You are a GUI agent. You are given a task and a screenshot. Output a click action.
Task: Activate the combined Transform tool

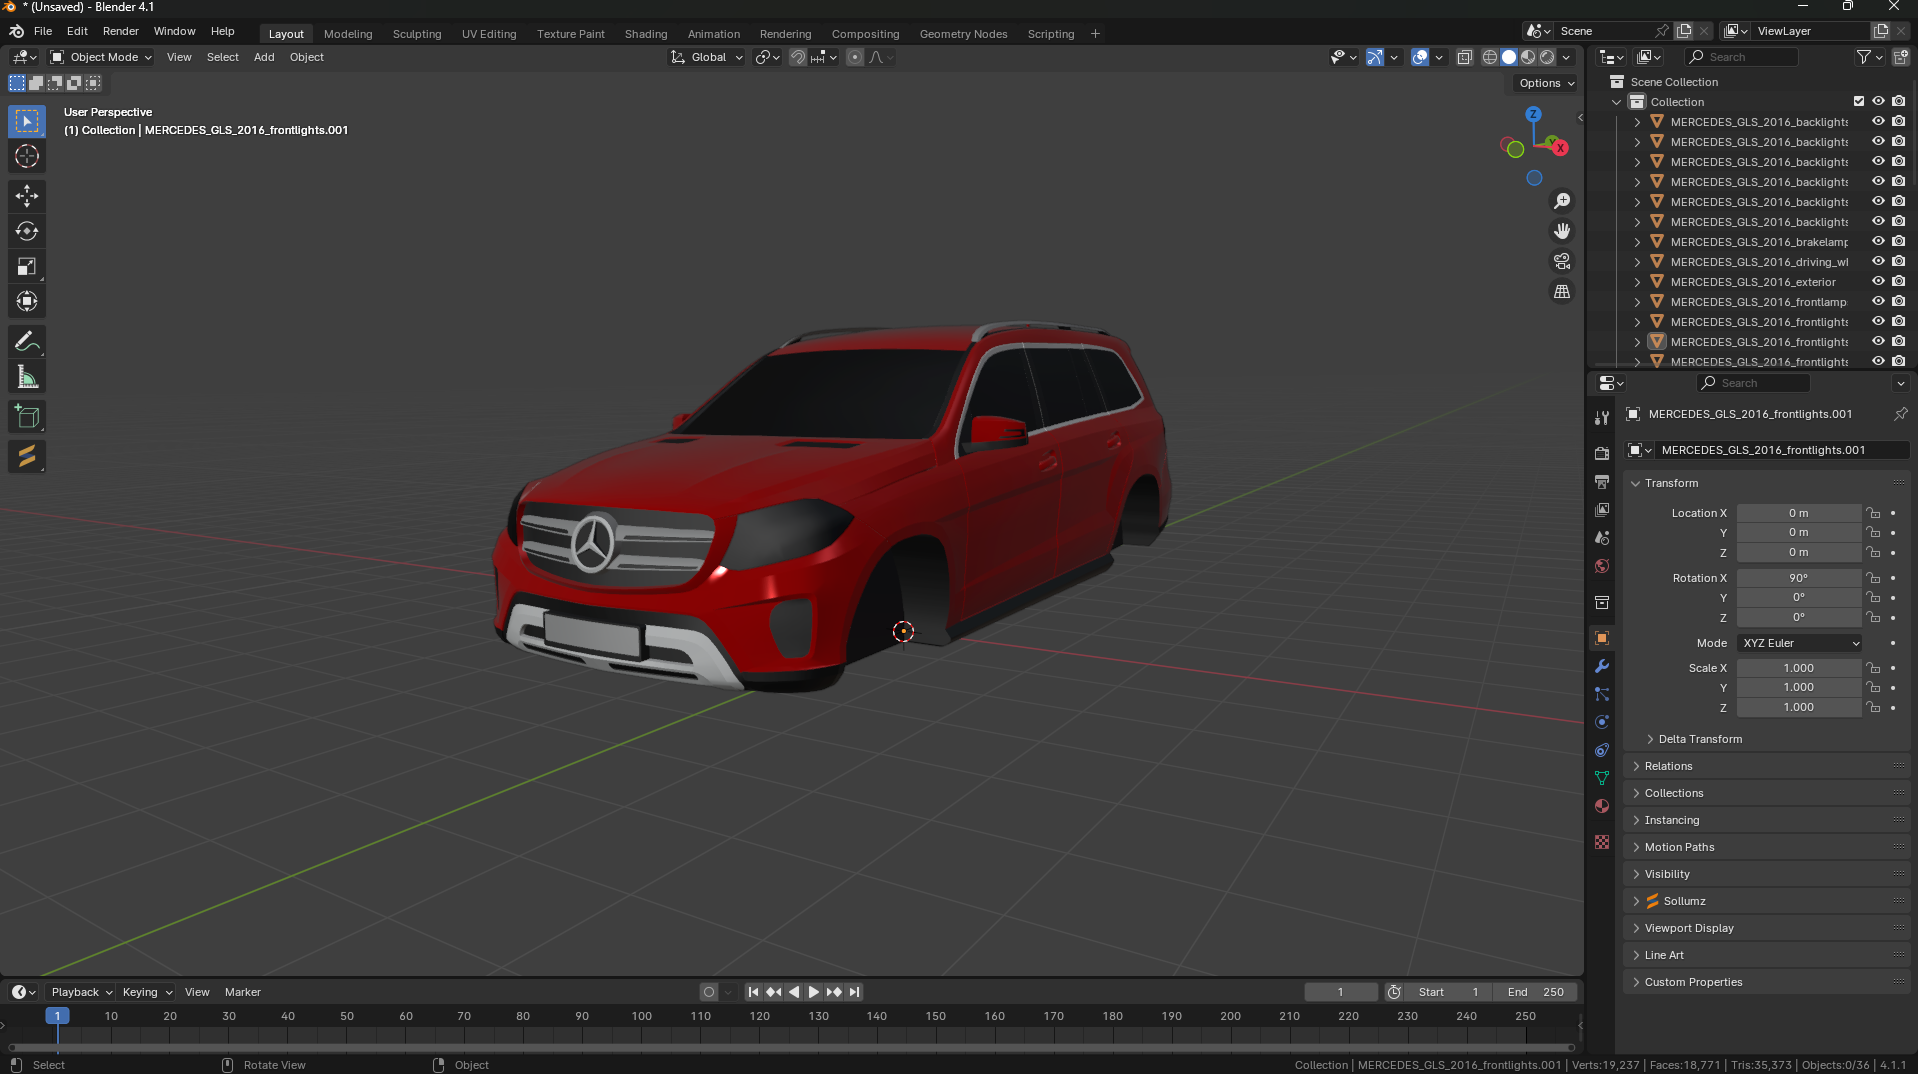coord(27,301)
